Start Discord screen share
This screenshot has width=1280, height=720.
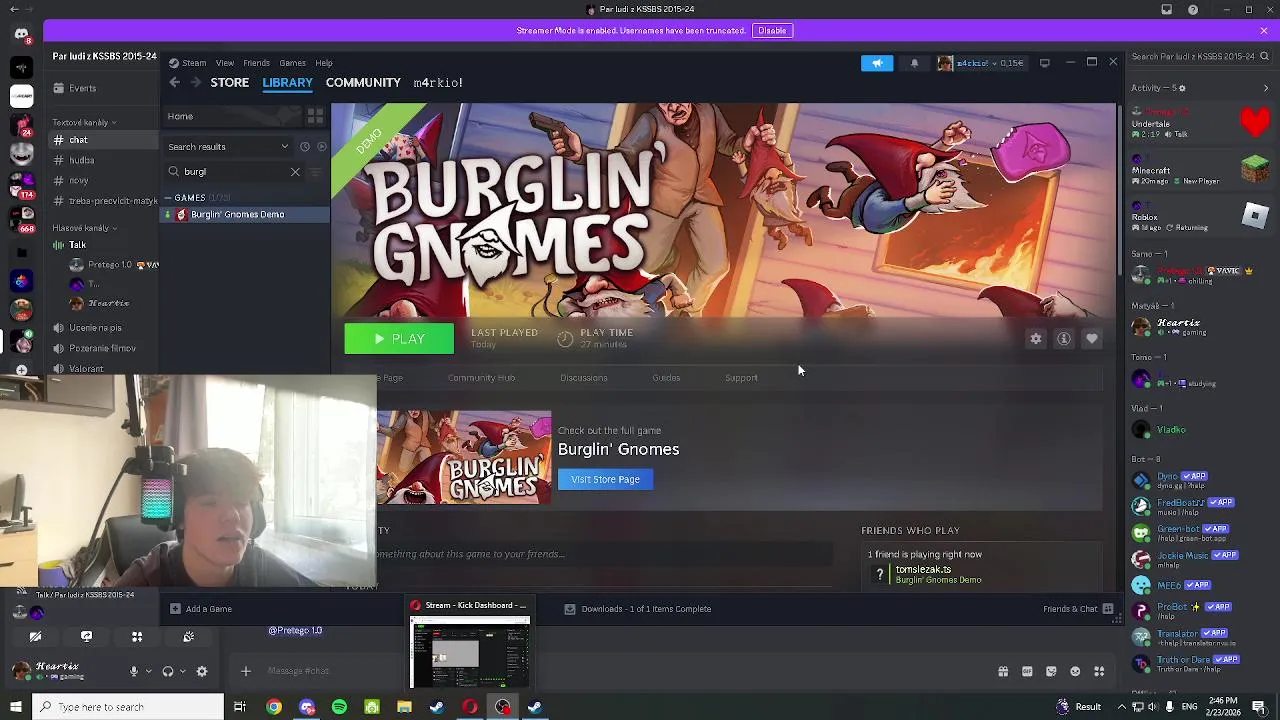(x=86, y=636)
